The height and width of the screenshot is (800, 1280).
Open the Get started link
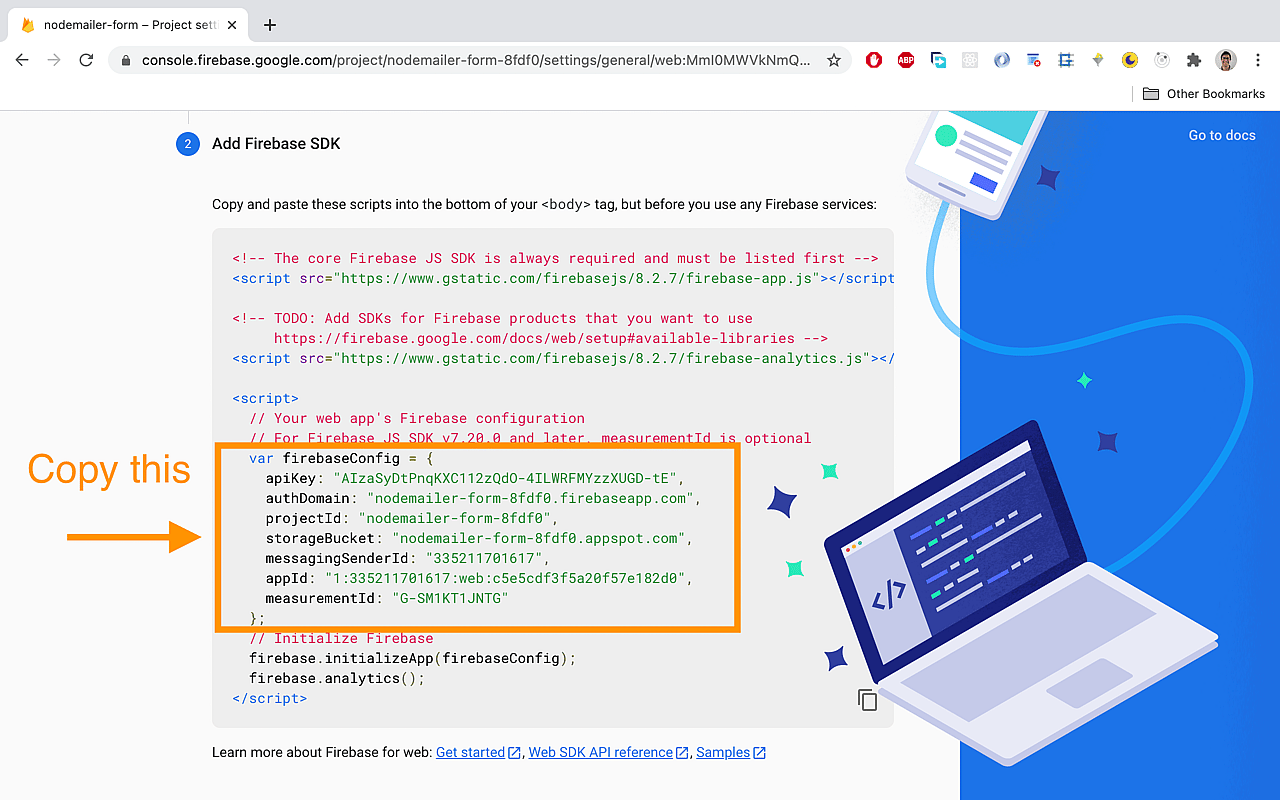point(470,752)
